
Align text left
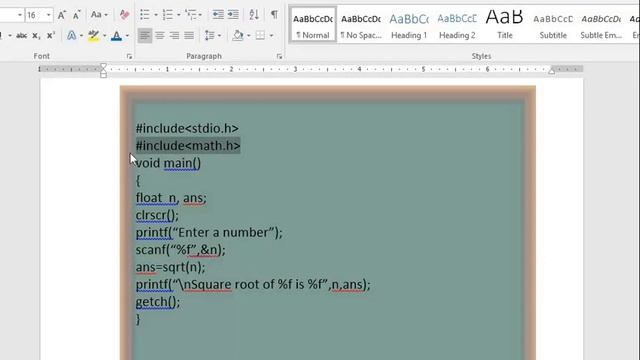click(144, 36)
